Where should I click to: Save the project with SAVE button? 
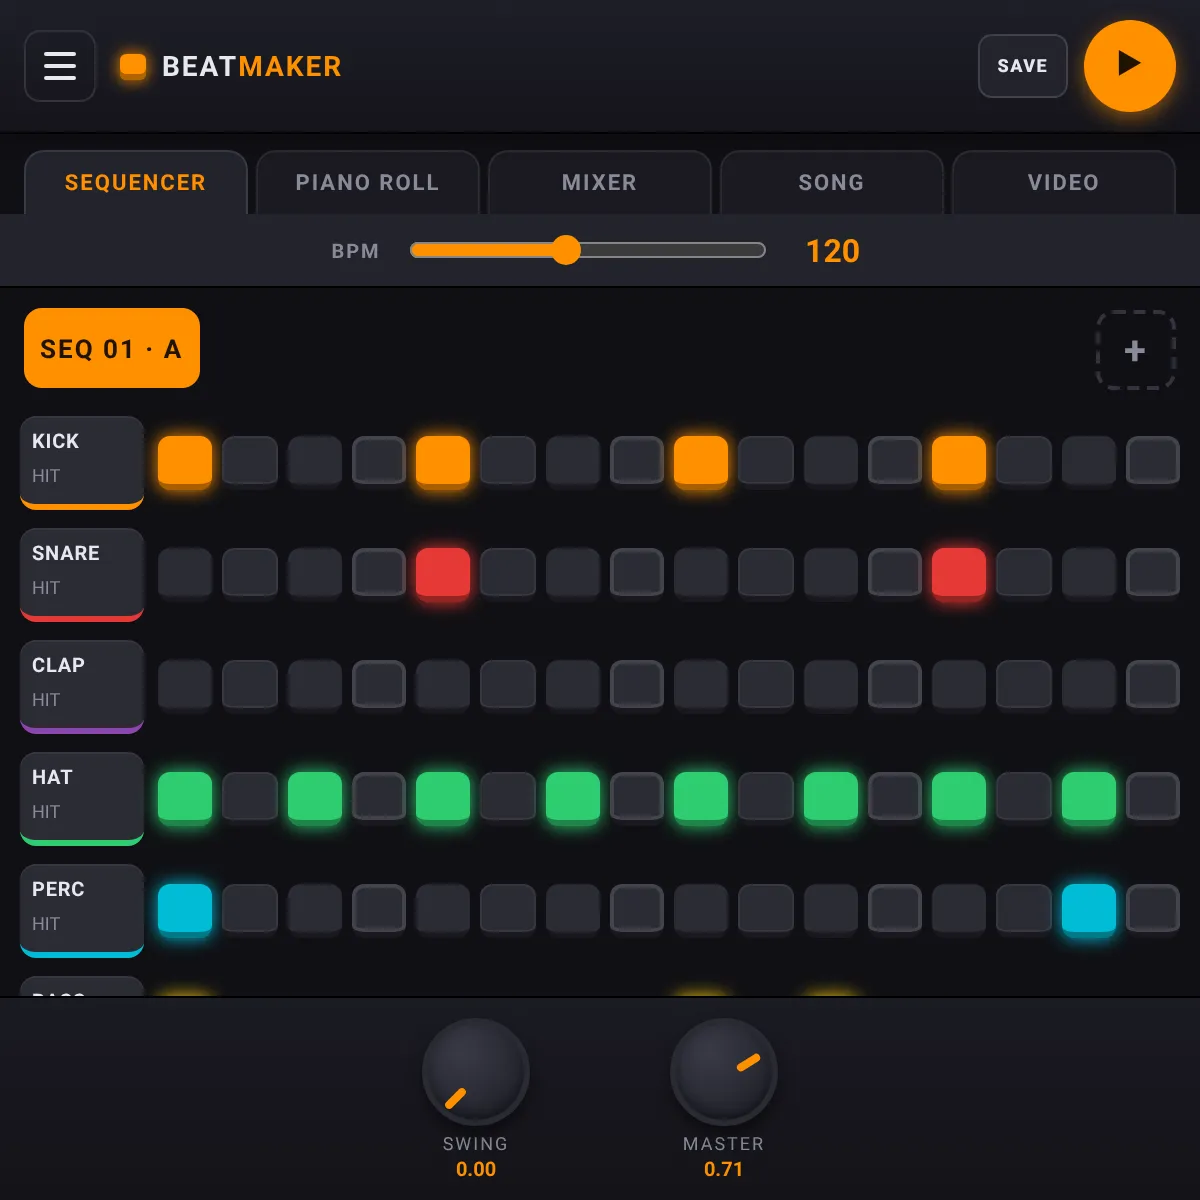coord(1022,66)
